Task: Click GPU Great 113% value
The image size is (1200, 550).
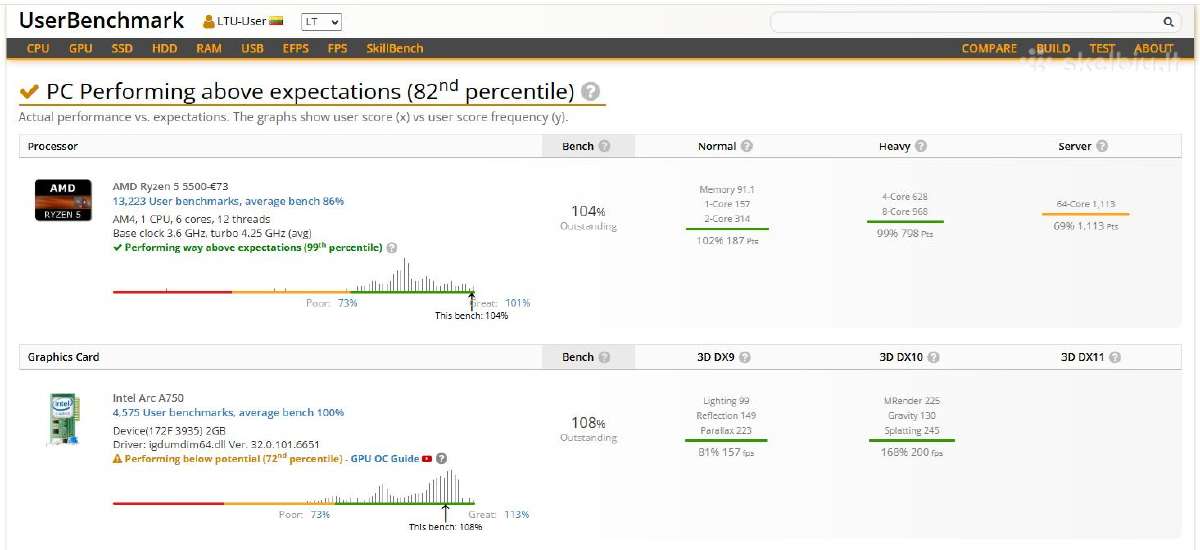Action: click(517, 515)
